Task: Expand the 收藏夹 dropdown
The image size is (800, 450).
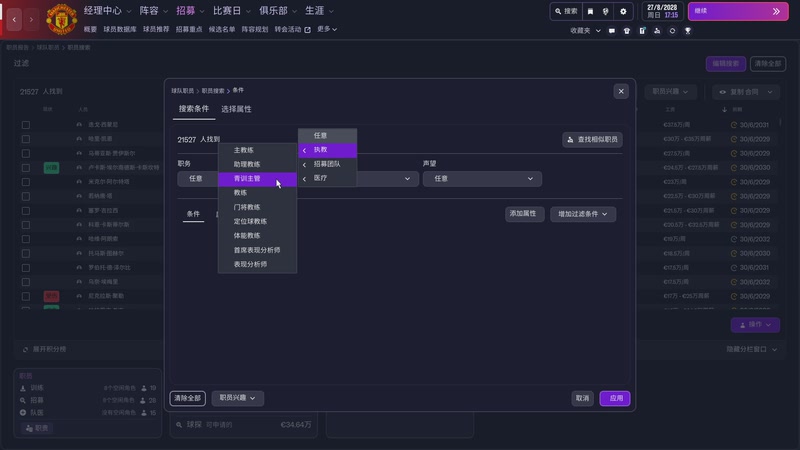Action: coord(585,31)
